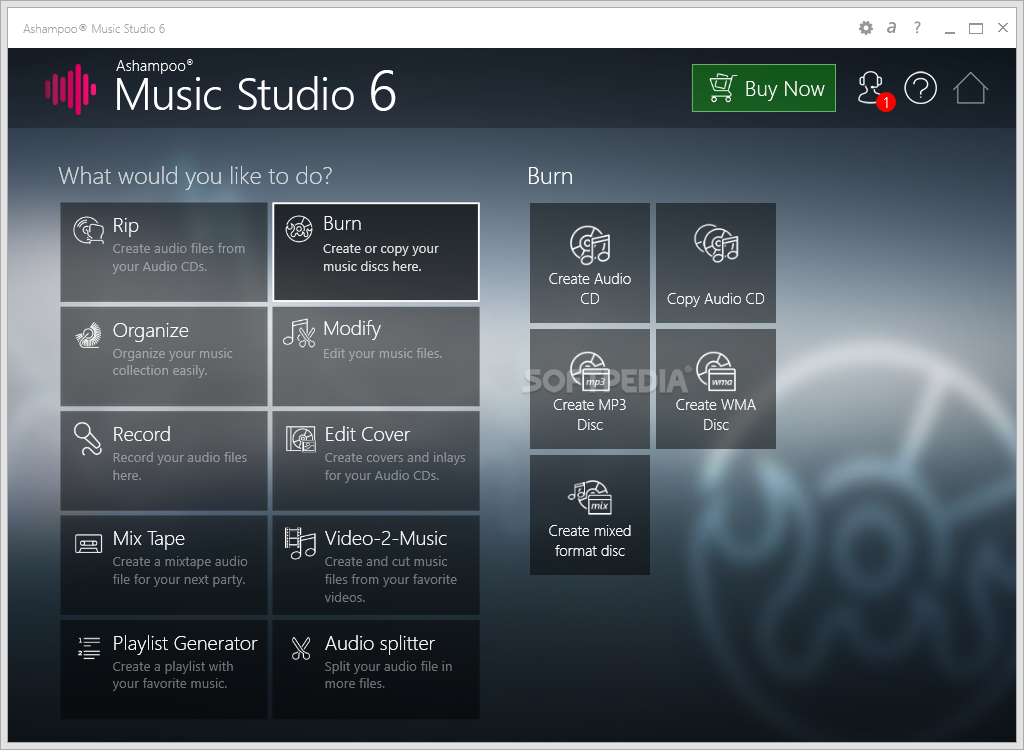Click the Playlist Generator list icon
1024x750 pixels.
tap(89, 647)
